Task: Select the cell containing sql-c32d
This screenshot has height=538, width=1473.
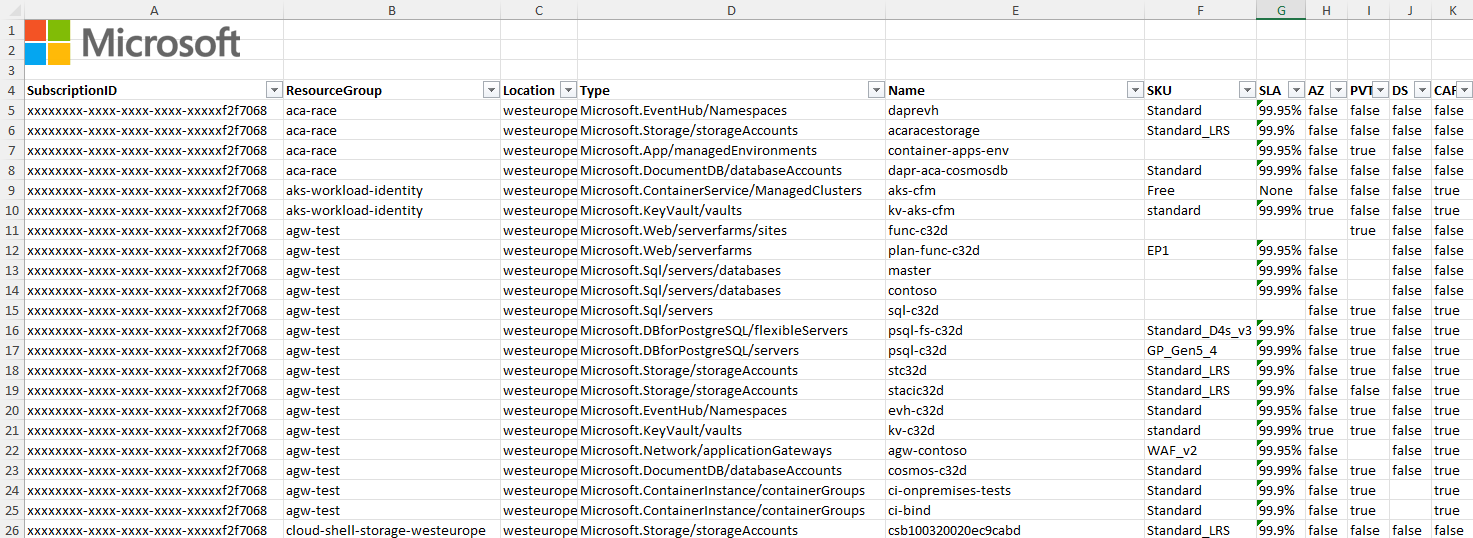Action: pos(1015,310)
